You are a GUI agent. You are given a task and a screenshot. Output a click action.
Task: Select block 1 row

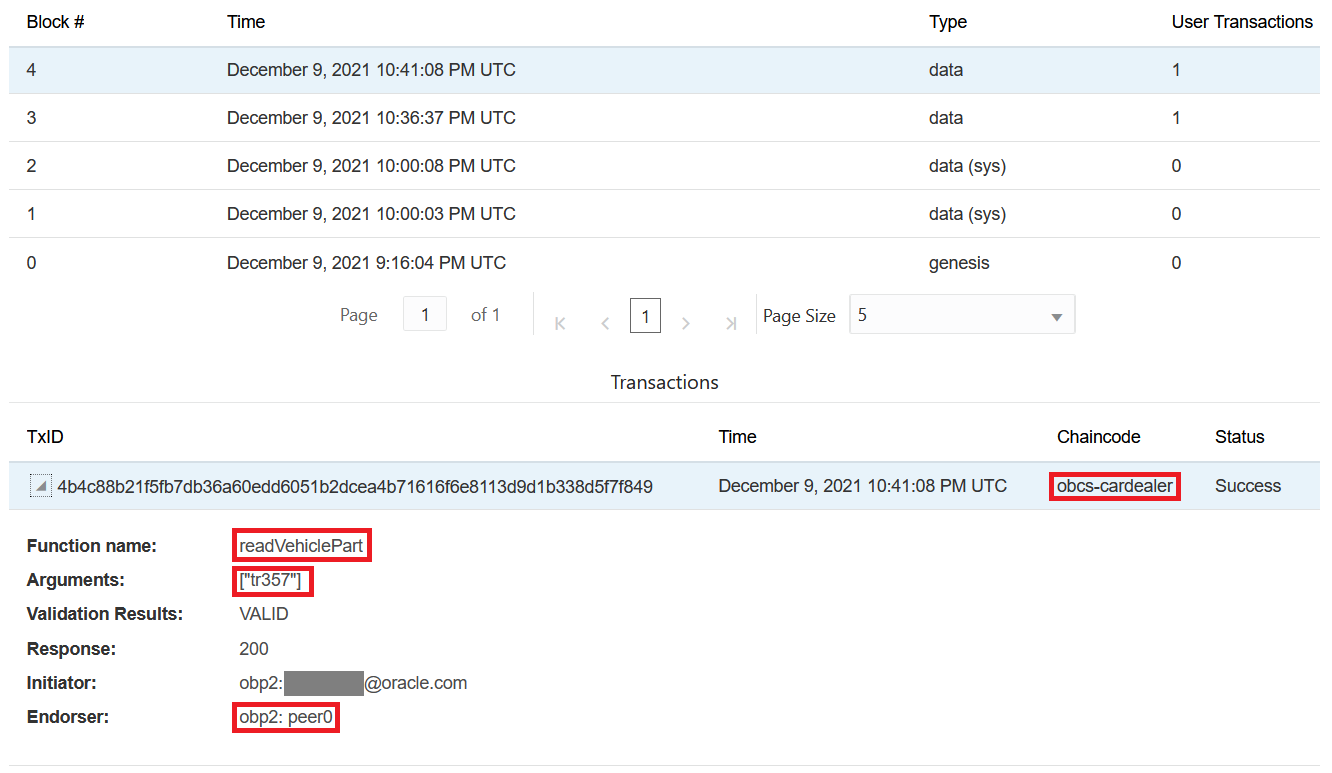tap(664, 214)
